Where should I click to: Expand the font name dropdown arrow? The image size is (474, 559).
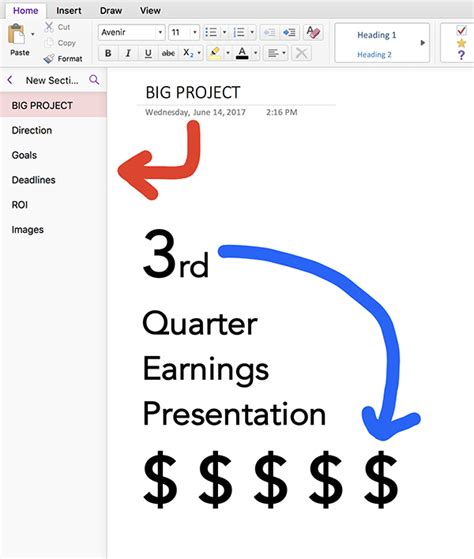(x=160, y=32)
